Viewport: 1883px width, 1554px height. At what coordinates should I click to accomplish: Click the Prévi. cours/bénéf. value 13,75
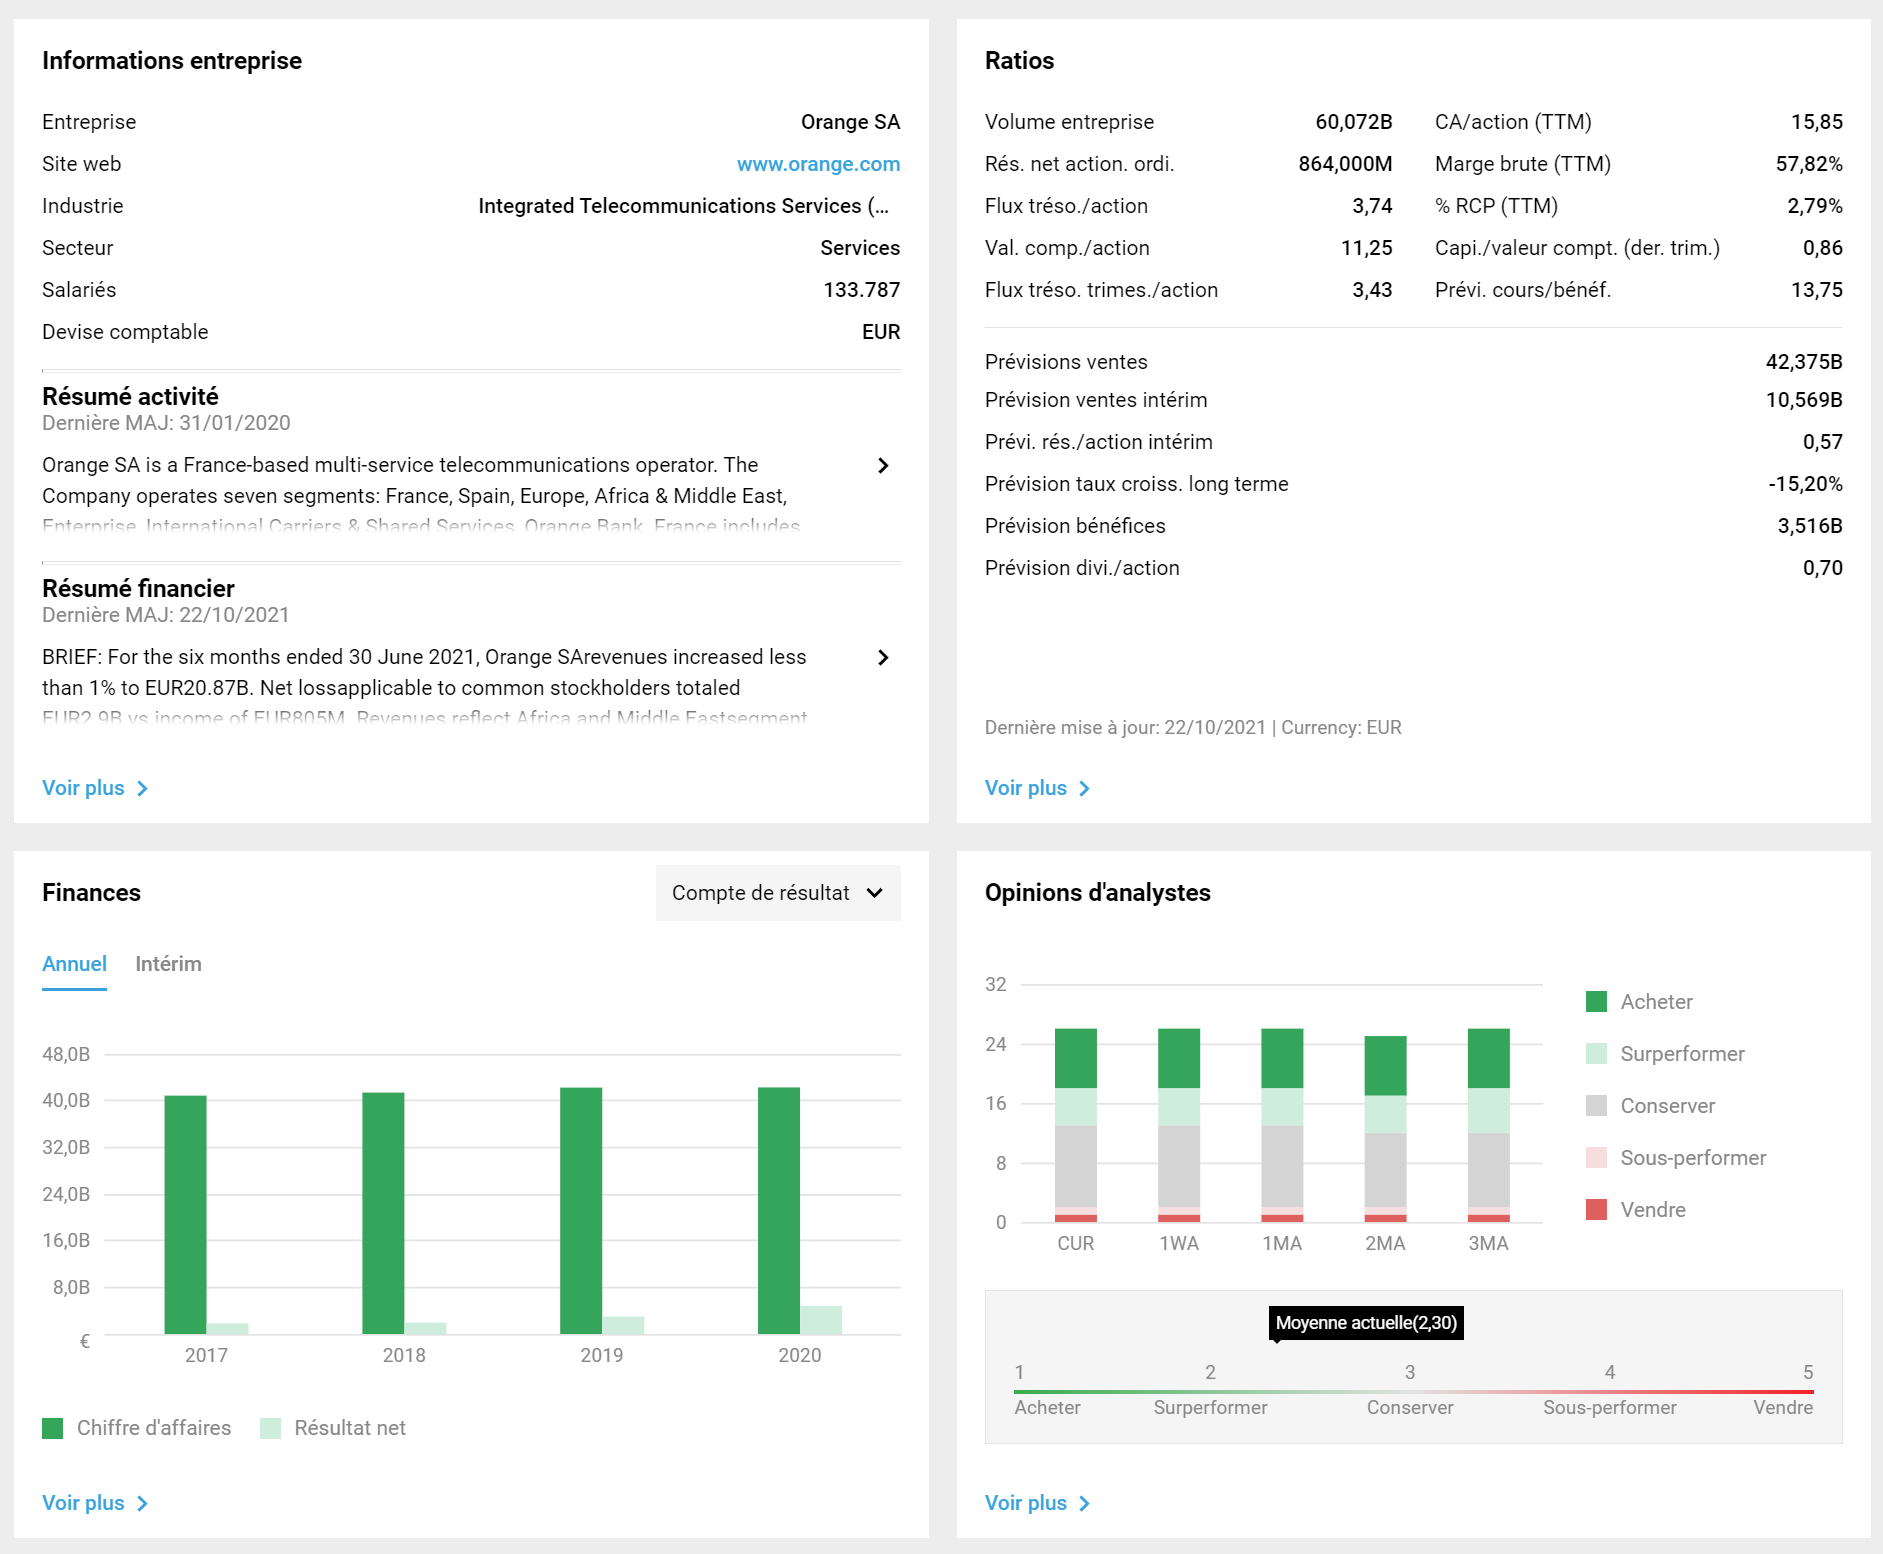pos(1816,290)
